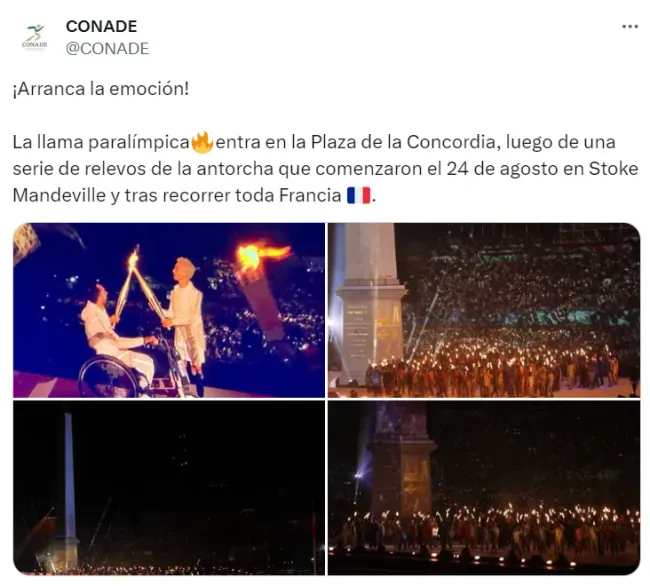Click the '¡Arranca la emoción!' text line
The width and height of the screenshot is (650, 586).
101,89
